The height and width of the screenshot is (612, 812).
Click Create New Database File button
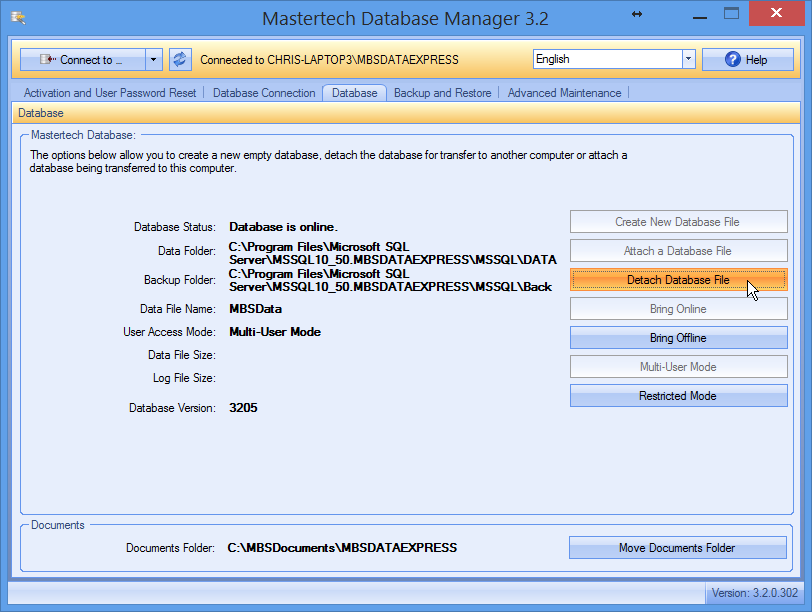pyautogui.click(x=678, y=222)
